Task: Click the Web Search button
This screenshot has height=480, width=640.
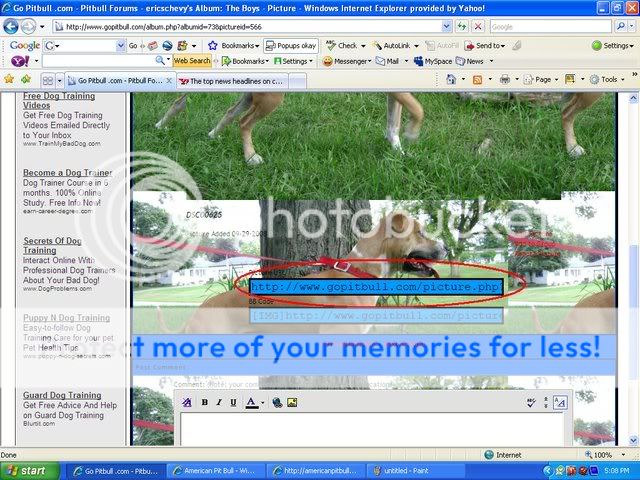Action: pyautogui.click(x=192, y=61)
